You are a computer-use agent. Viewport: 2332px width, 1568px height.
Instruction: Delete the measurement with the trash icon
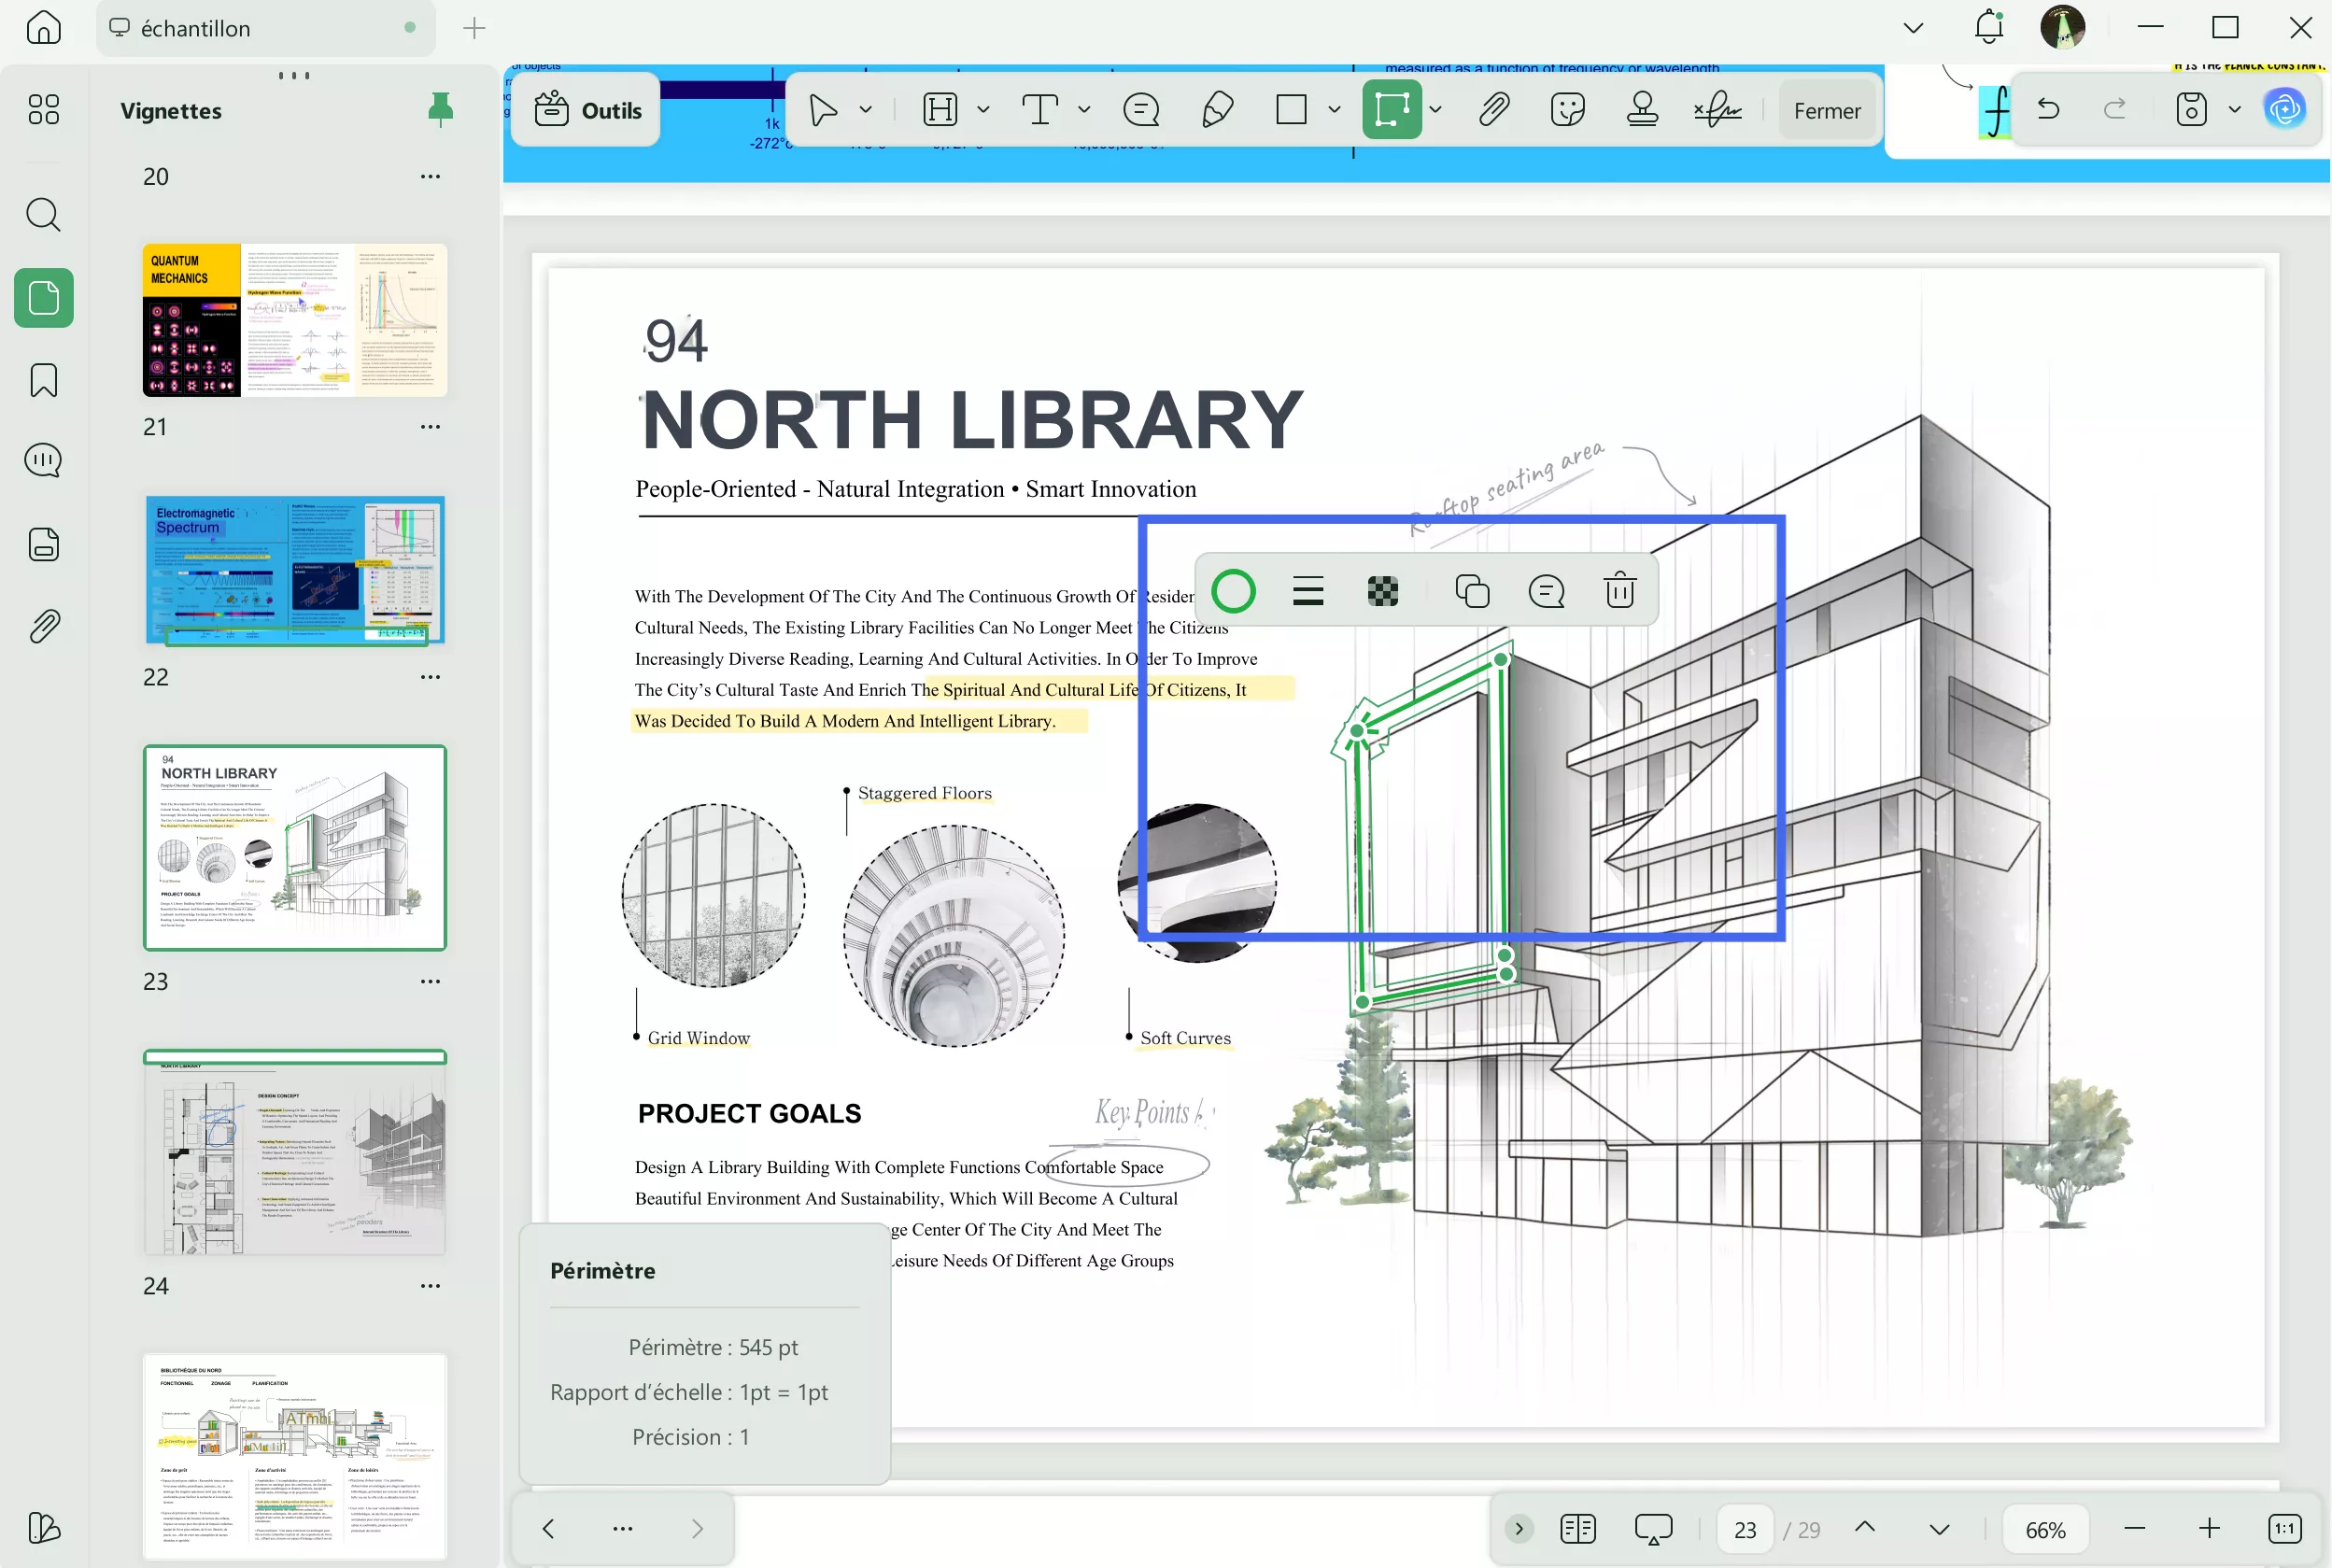click(1619, 590)
